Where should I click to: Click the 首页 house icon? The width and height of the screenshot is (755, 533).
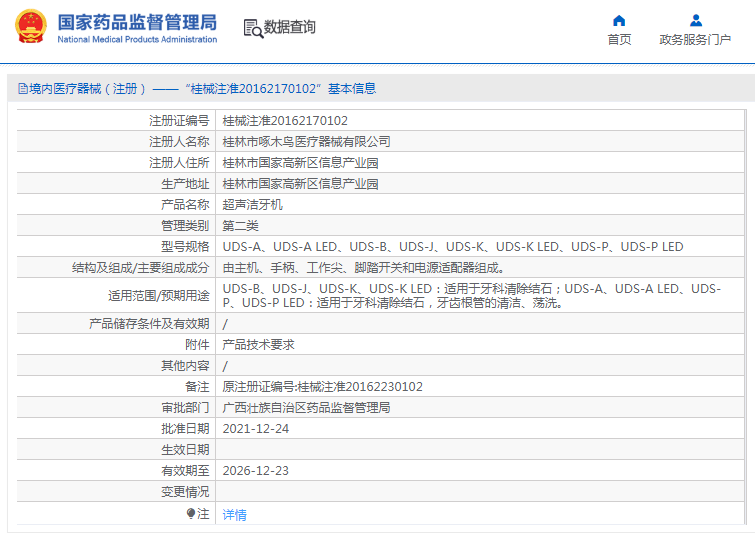pos(619,20)
